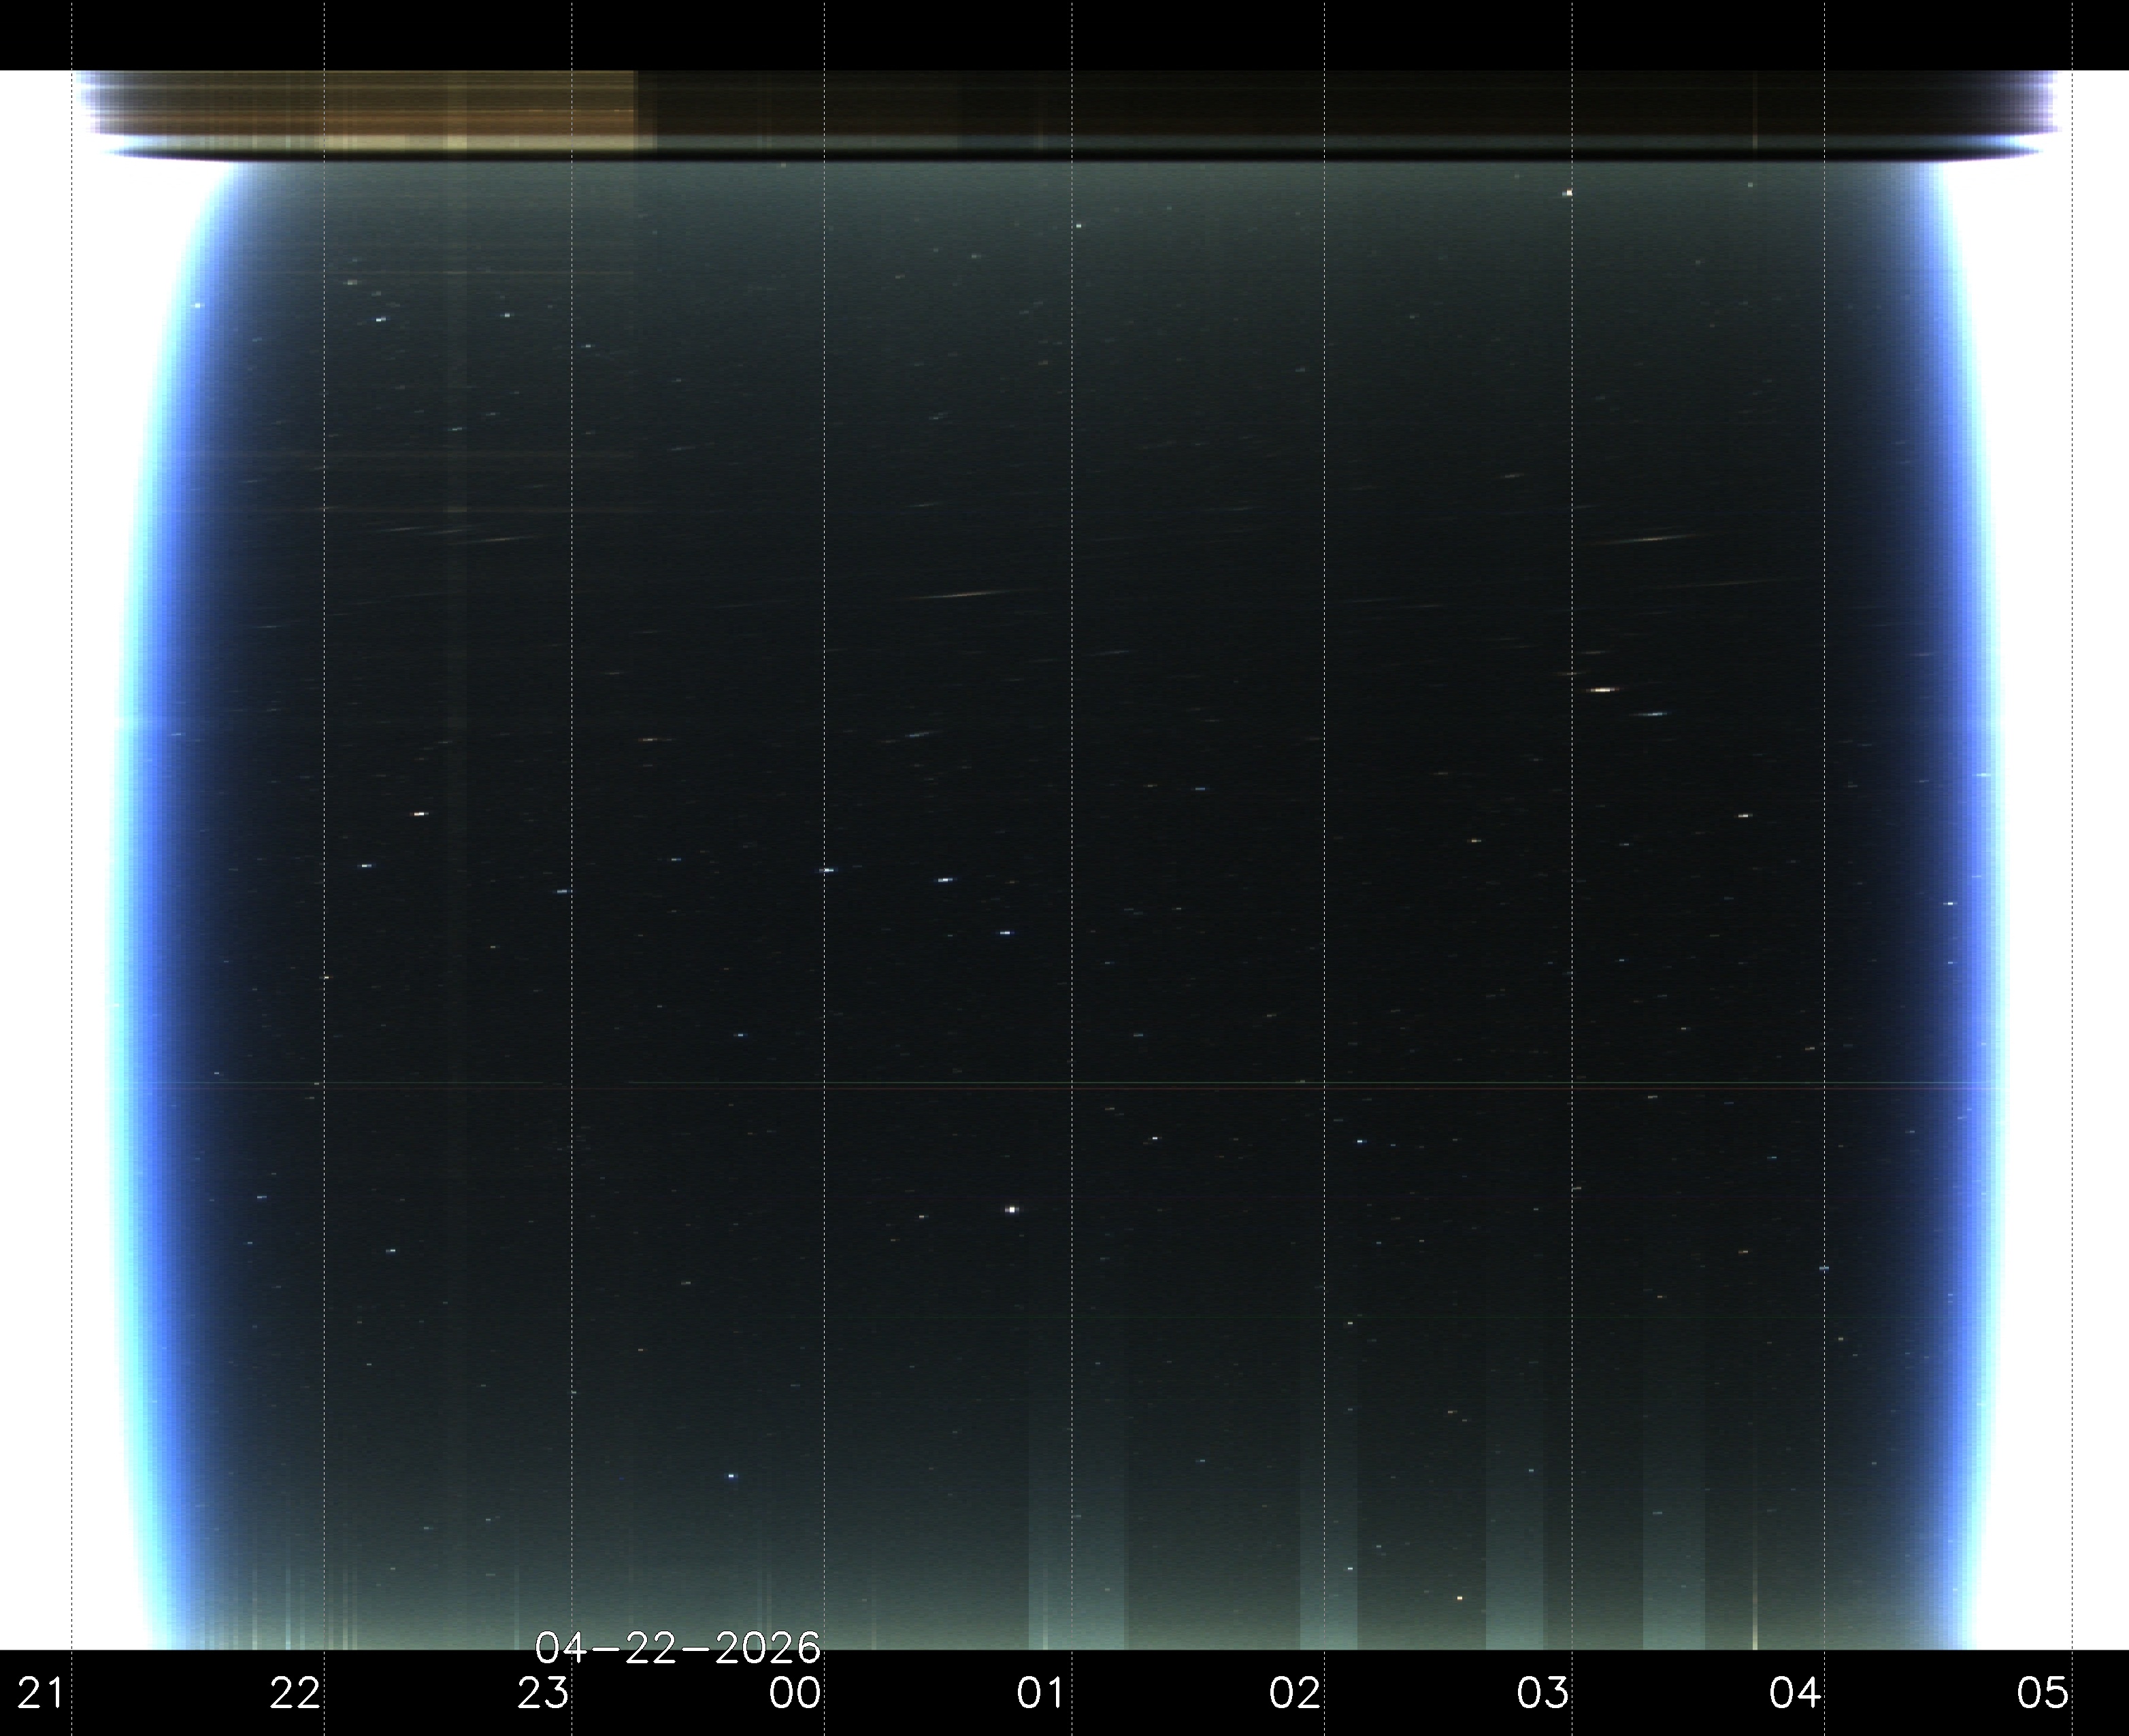Click the 22 hour label

click(295, 1693)
